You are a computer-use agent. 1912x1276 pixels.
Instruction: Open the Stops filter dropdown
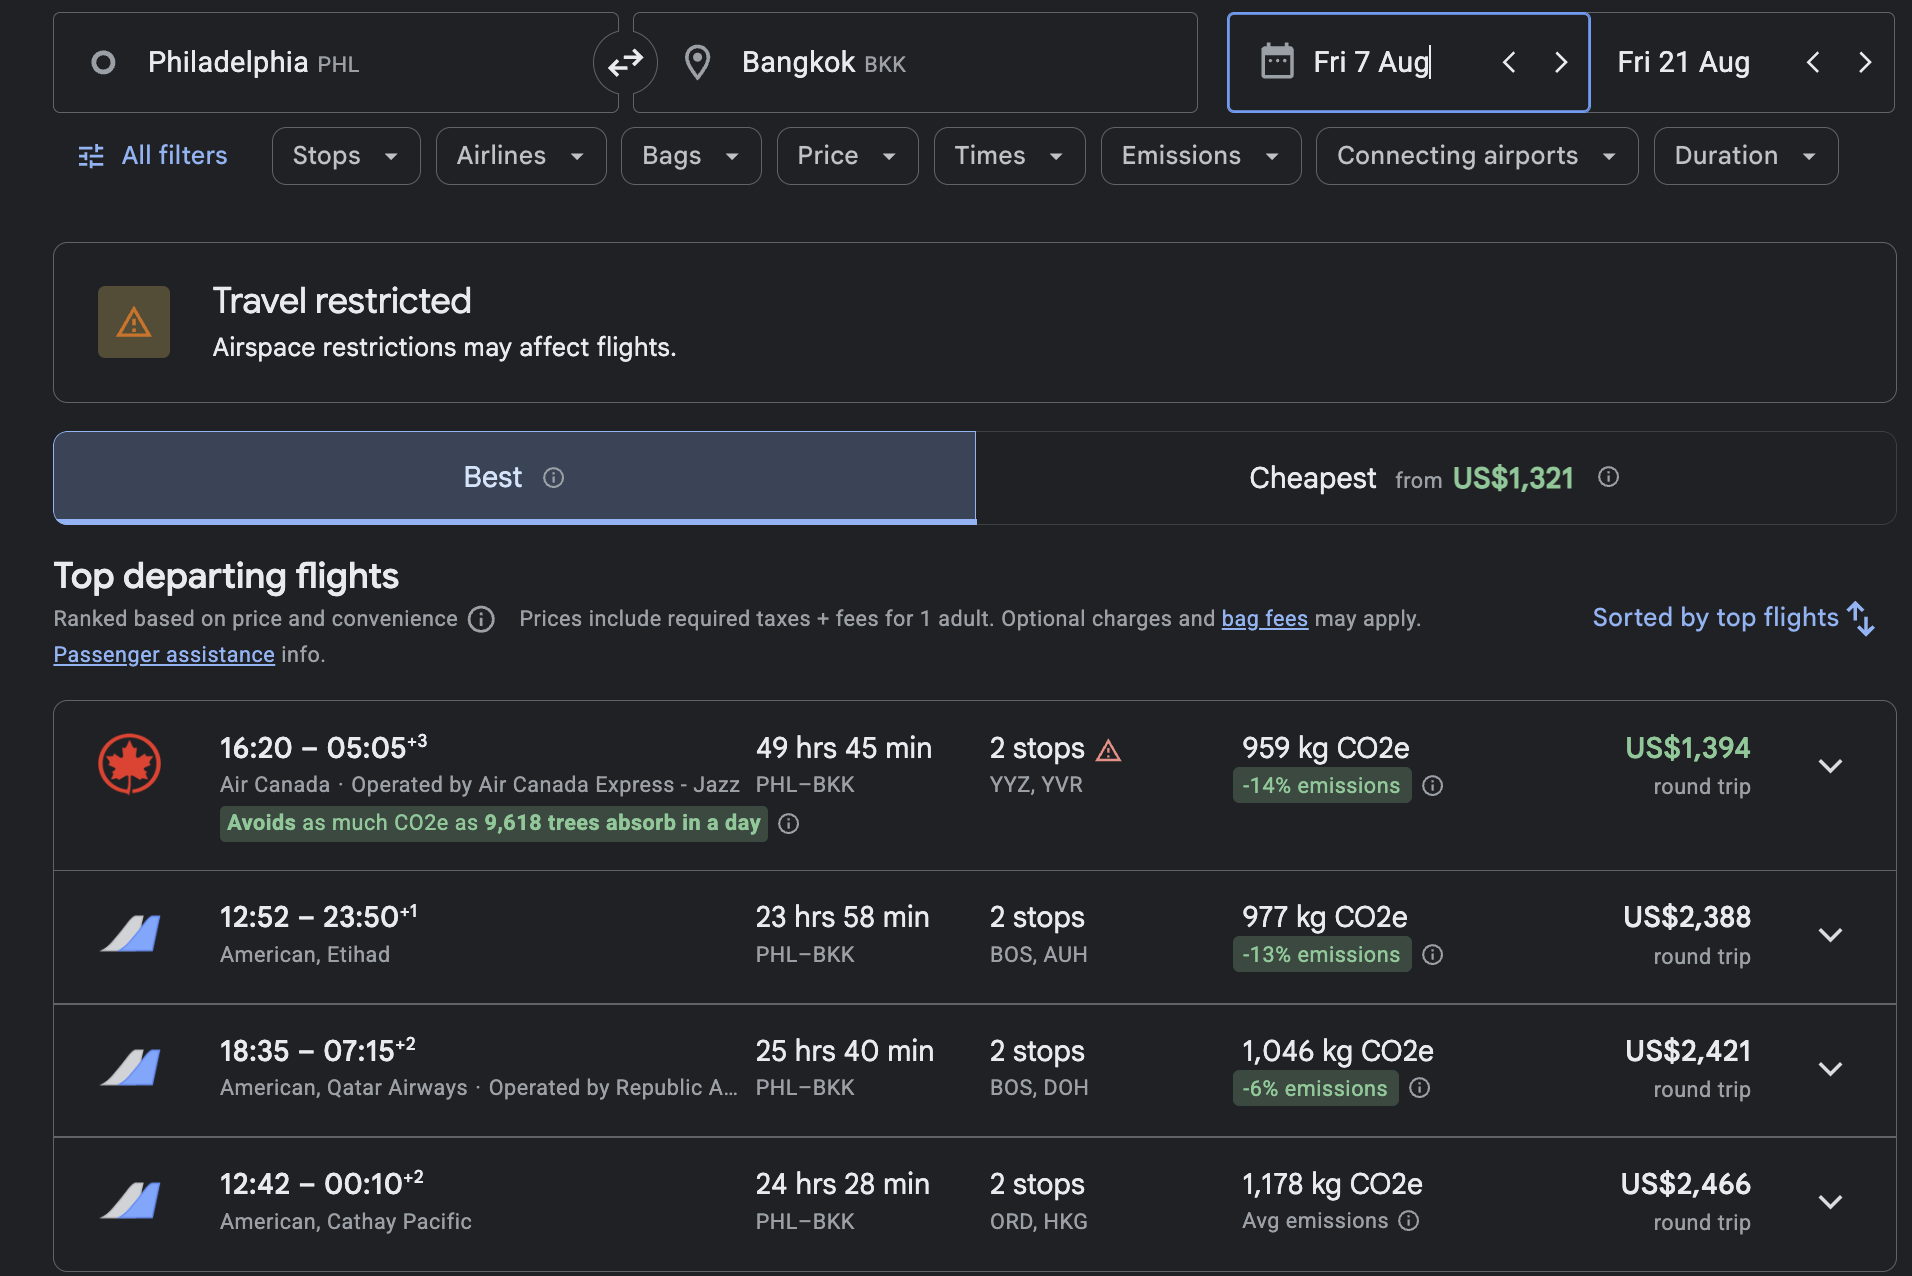pyautogui.click(x=346, y=156)
